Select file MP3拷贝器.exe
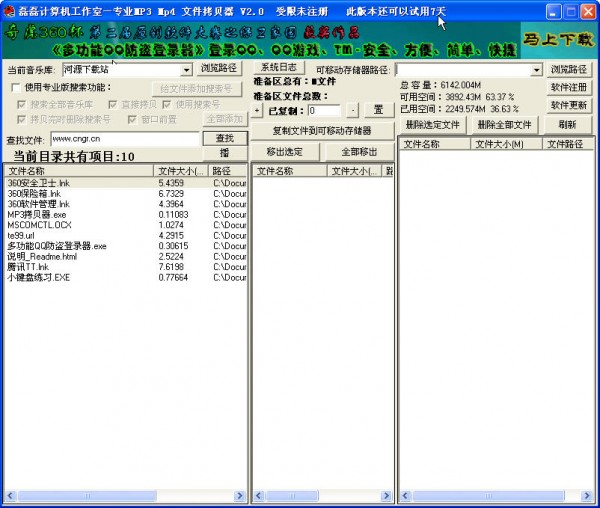The height and width of the screenshot is (508, 600). (37, 215)
